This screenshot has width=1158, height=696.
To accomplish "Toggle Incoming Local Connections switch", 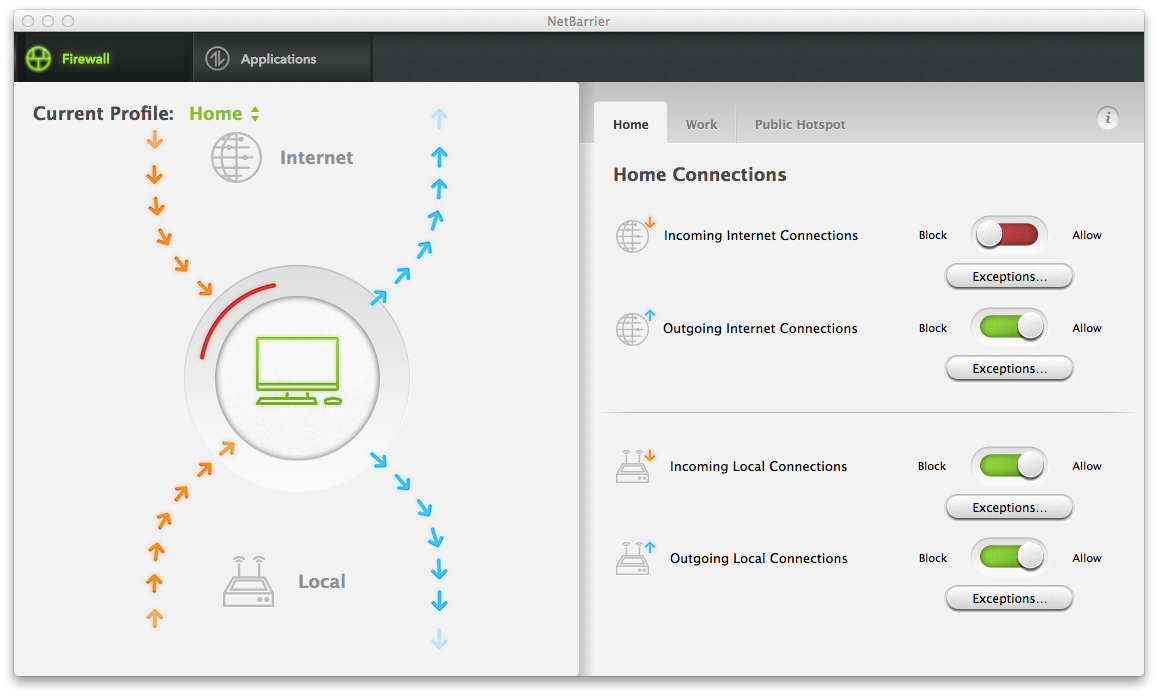I will (x=1009, y=465).
